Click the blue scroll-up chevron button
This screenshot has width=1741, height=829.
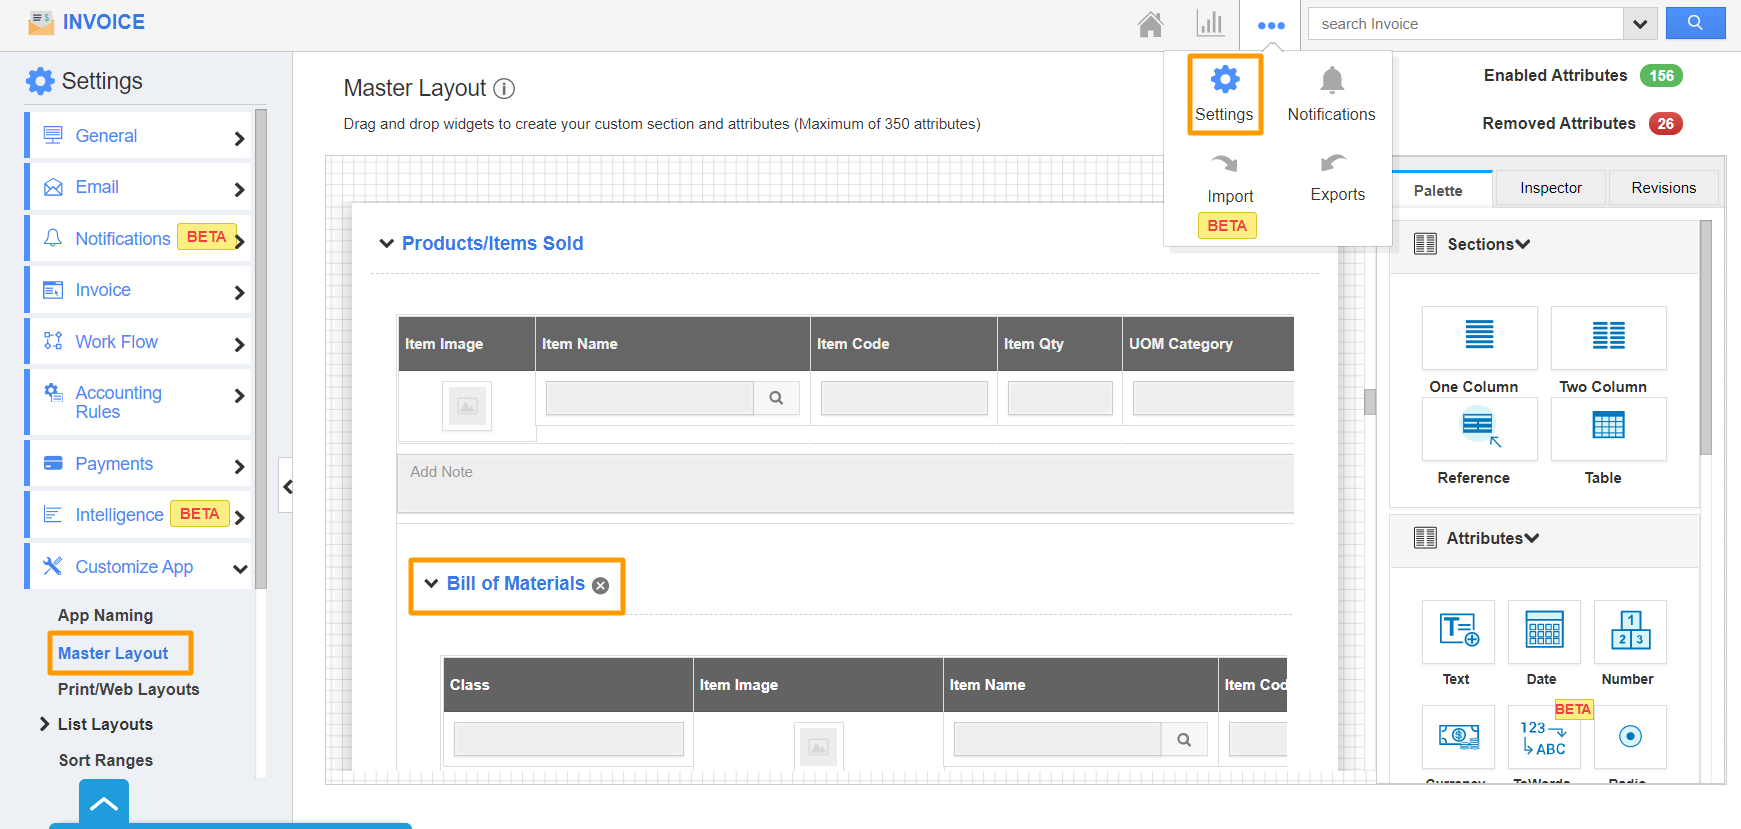pyautogui.click(x=104, y=803)
